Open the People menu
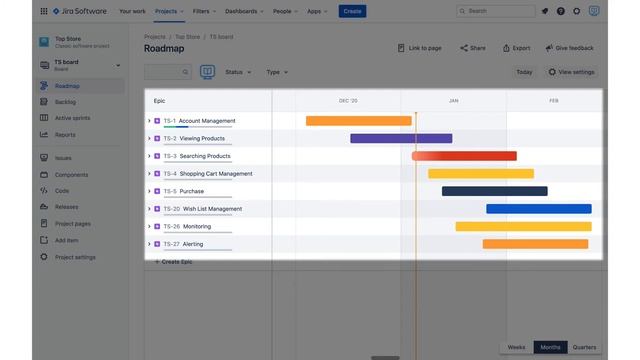The height and width of the screenshot is (360, 640). (285, 11)
